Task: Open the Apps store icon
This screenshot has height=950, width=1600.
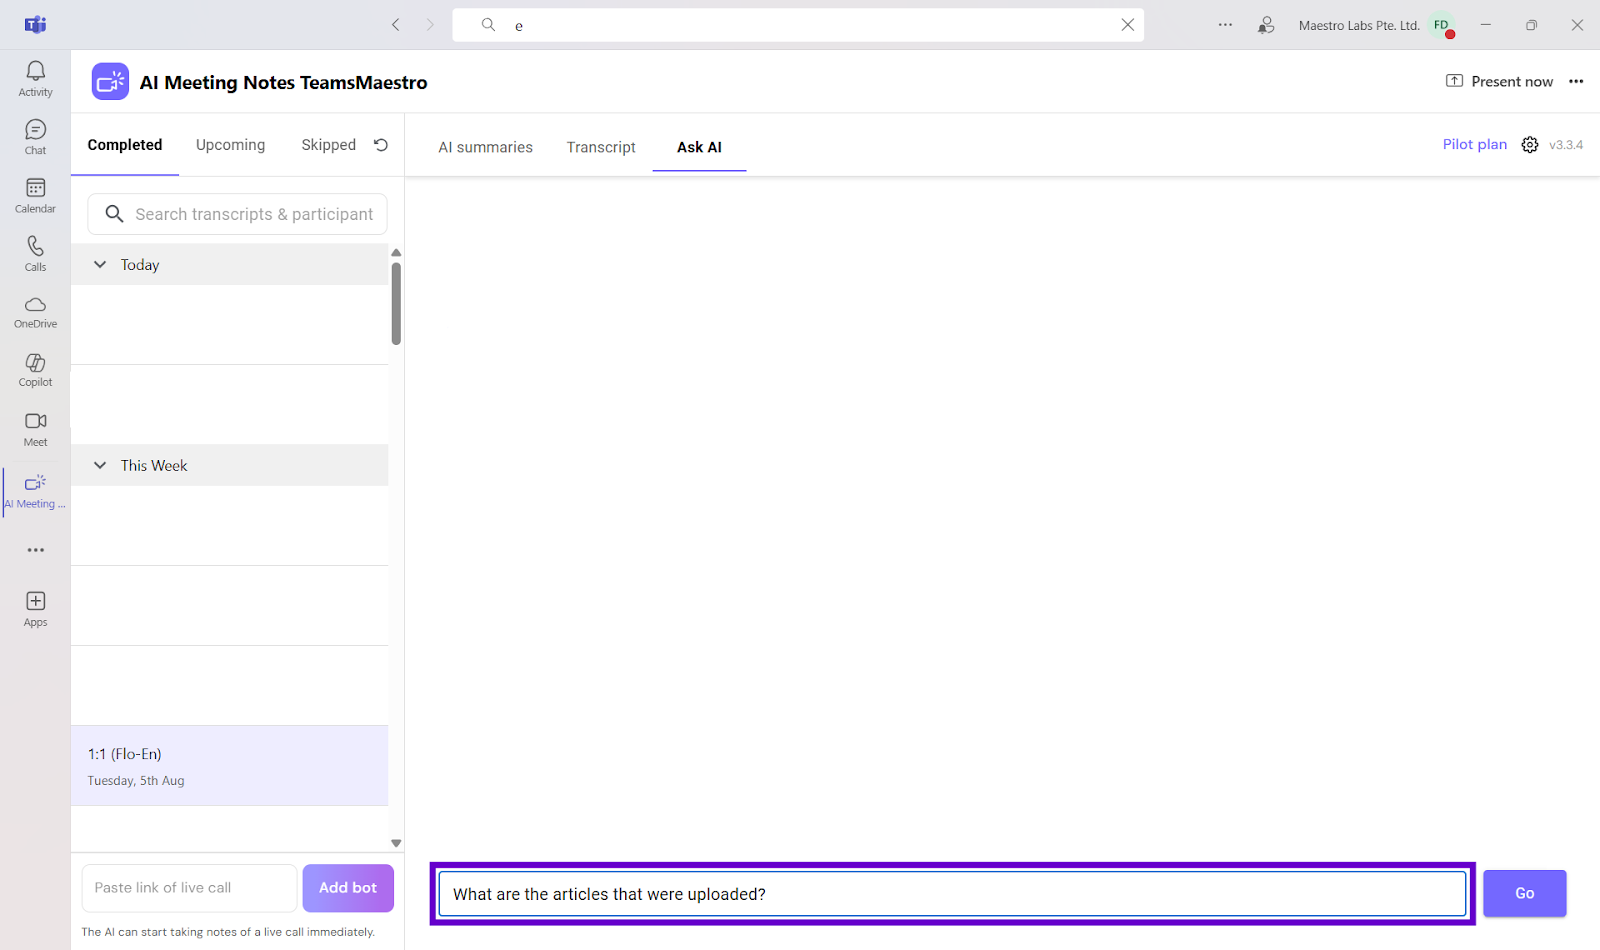Action: click(35, 608)
